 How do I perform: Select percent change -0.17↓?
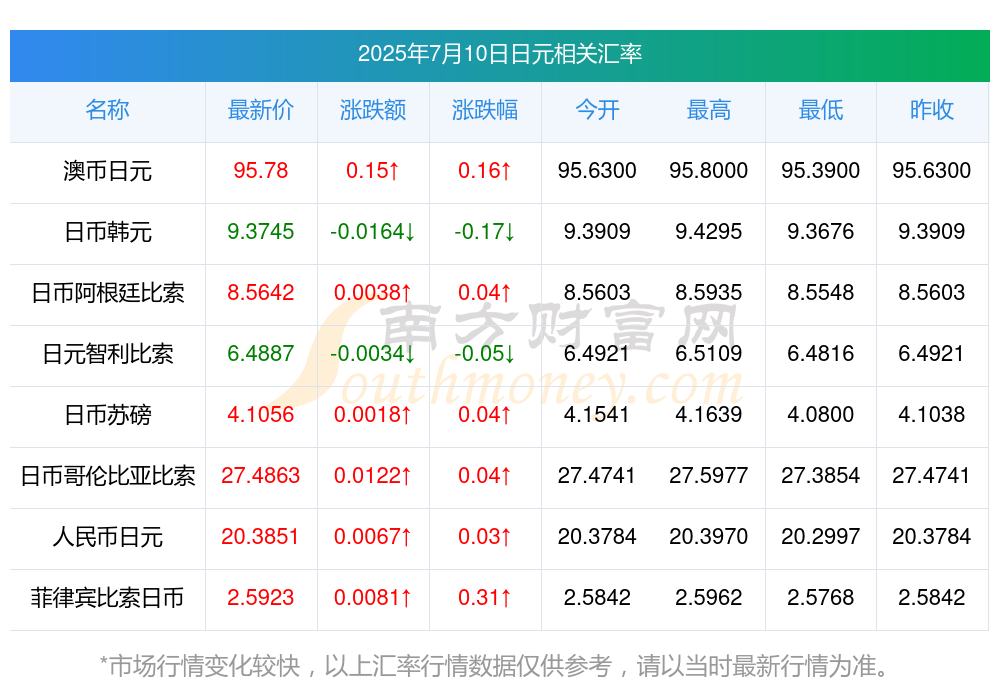click(485, 231)
